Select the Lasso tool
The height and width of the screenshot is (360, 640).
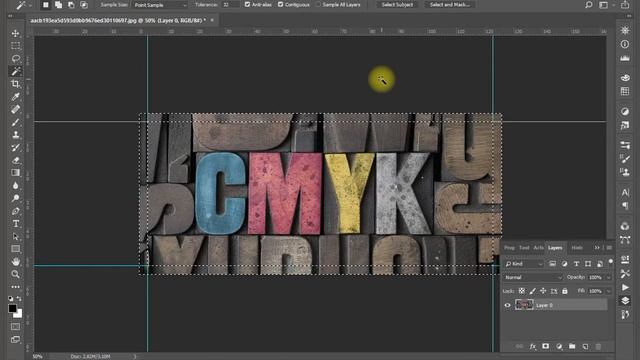click(x=16, y=58)
